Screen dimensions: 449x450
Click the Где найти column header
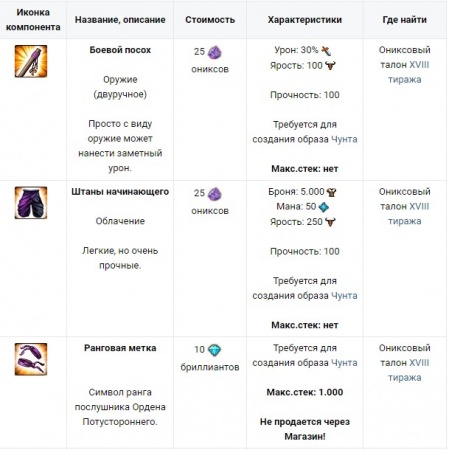point(405,20)
